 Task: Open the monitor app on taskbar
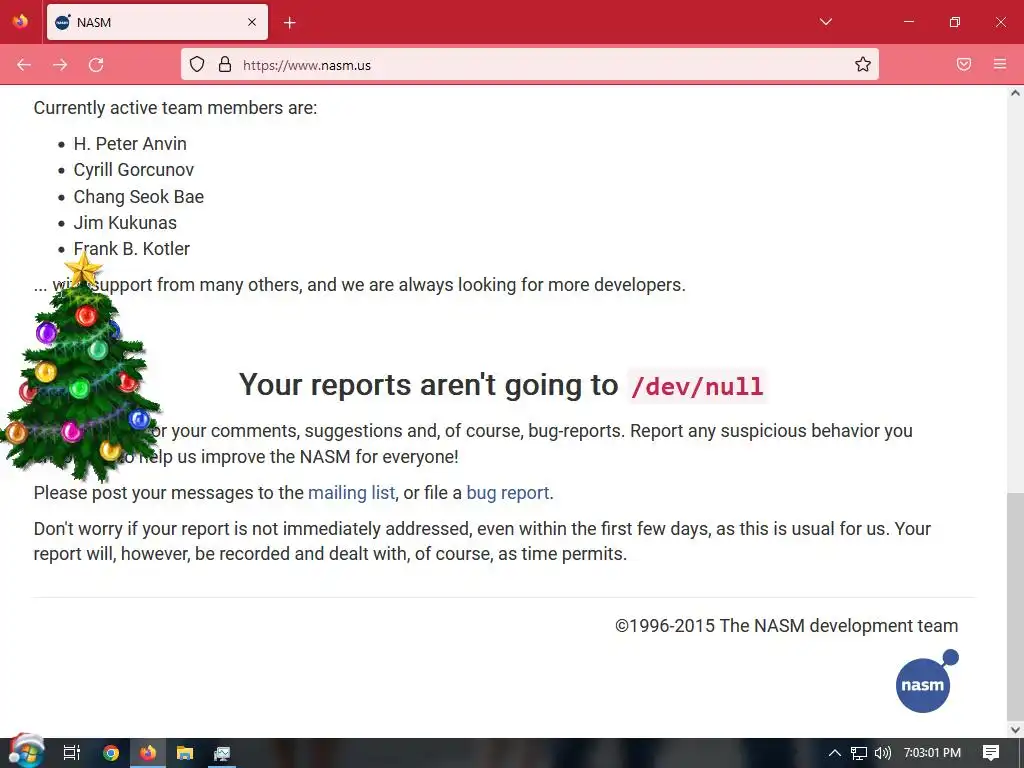222,753
